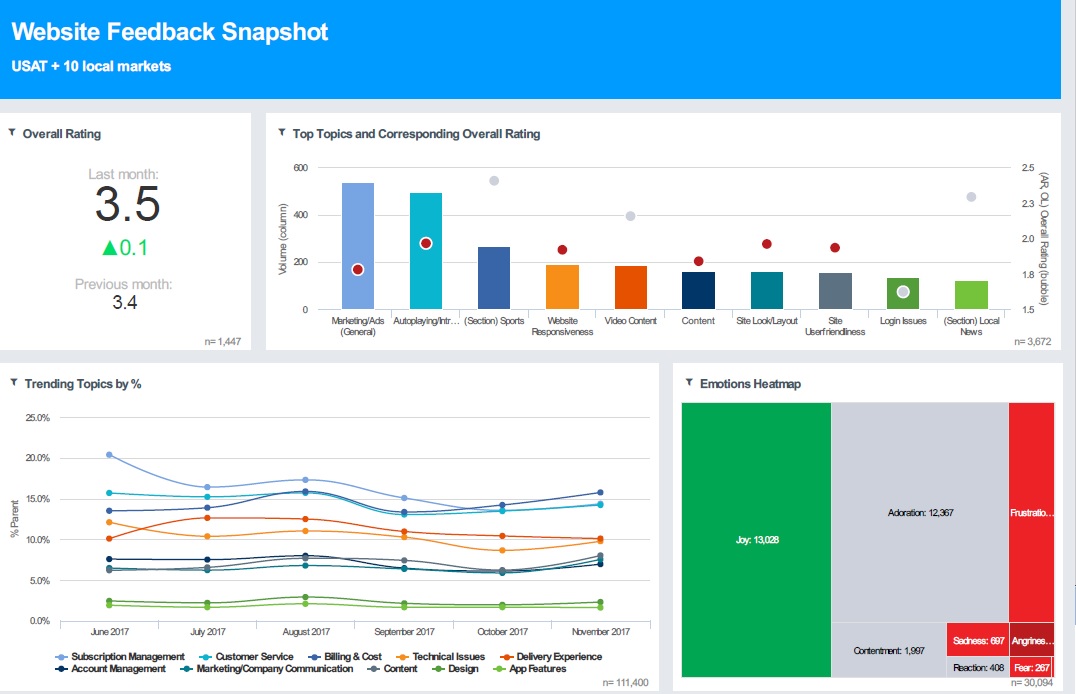Click the 3.5 last month rating value
Viewport: 1076px width, 694px height.
pos(127,204)
